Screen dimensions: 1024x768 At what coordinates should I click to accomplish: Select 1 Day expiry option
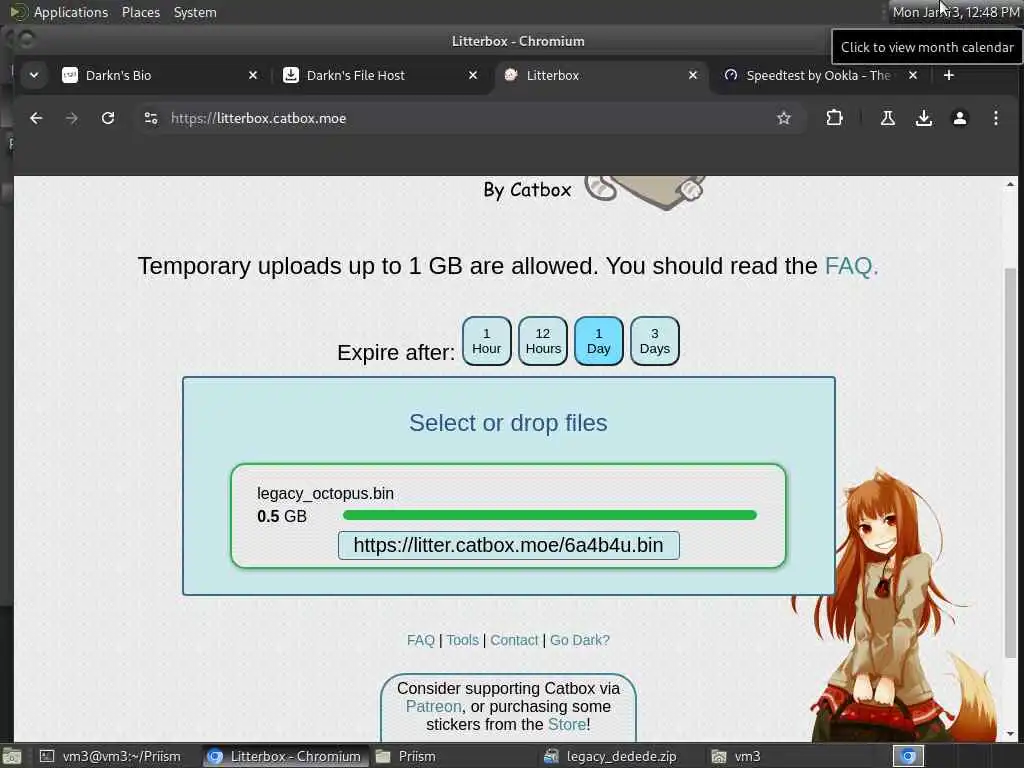tap(599, 341)
